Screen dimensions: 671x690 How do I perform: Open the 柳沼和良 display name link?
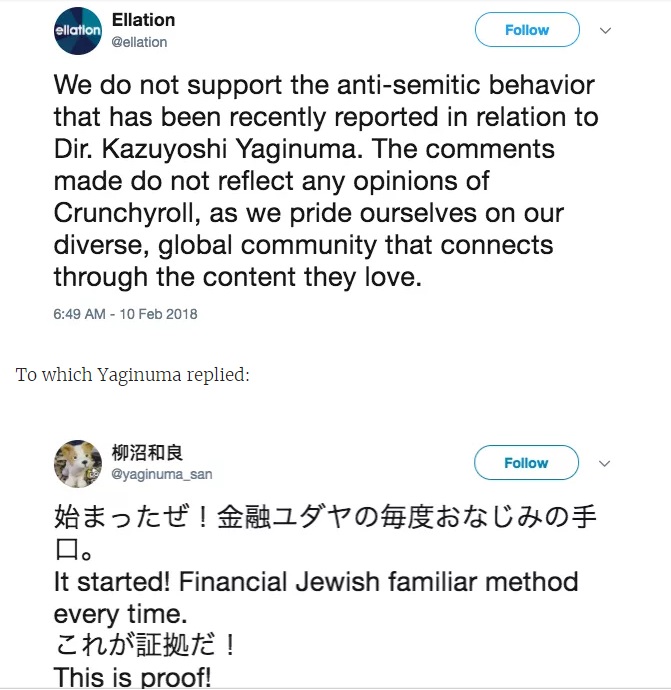(x=147, y=453)
